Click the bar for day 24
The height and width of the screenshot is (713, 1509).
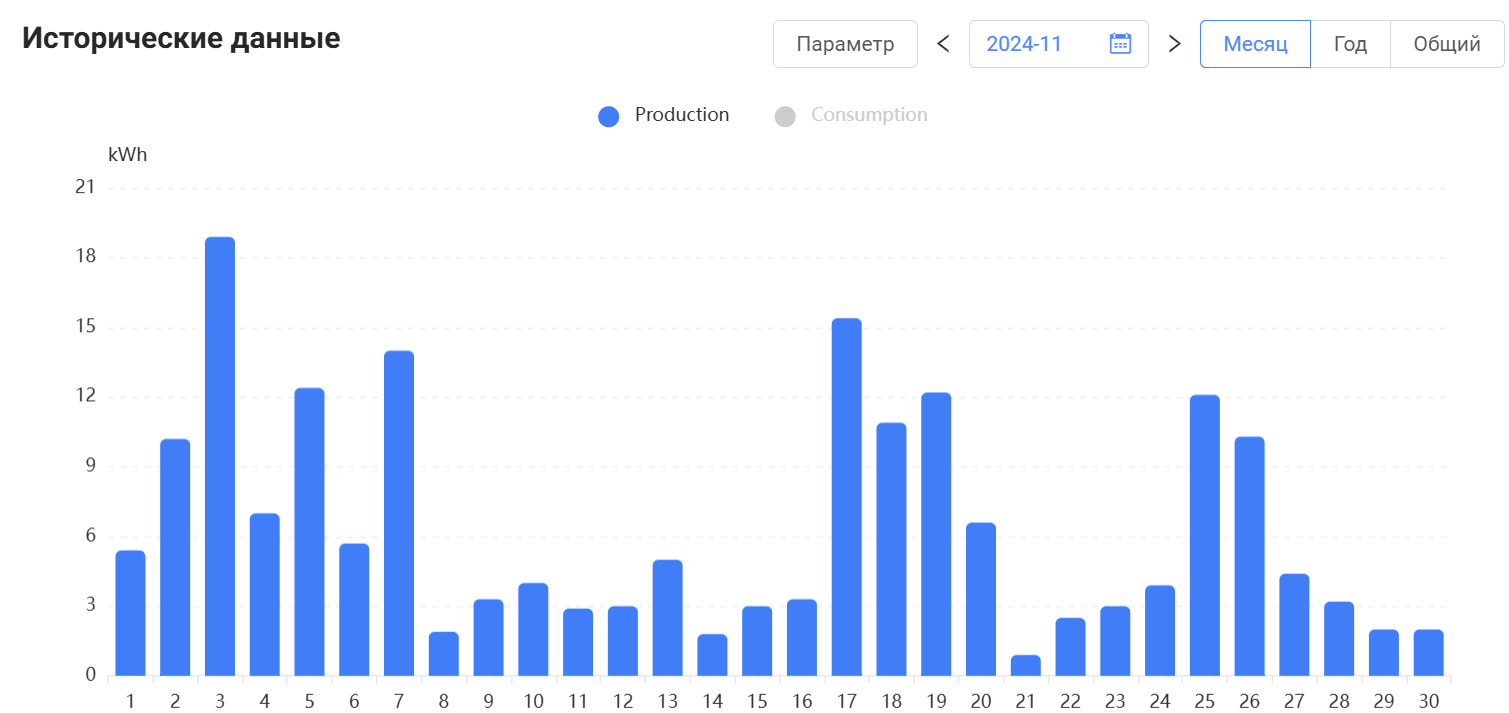[x=1160, y=630]
